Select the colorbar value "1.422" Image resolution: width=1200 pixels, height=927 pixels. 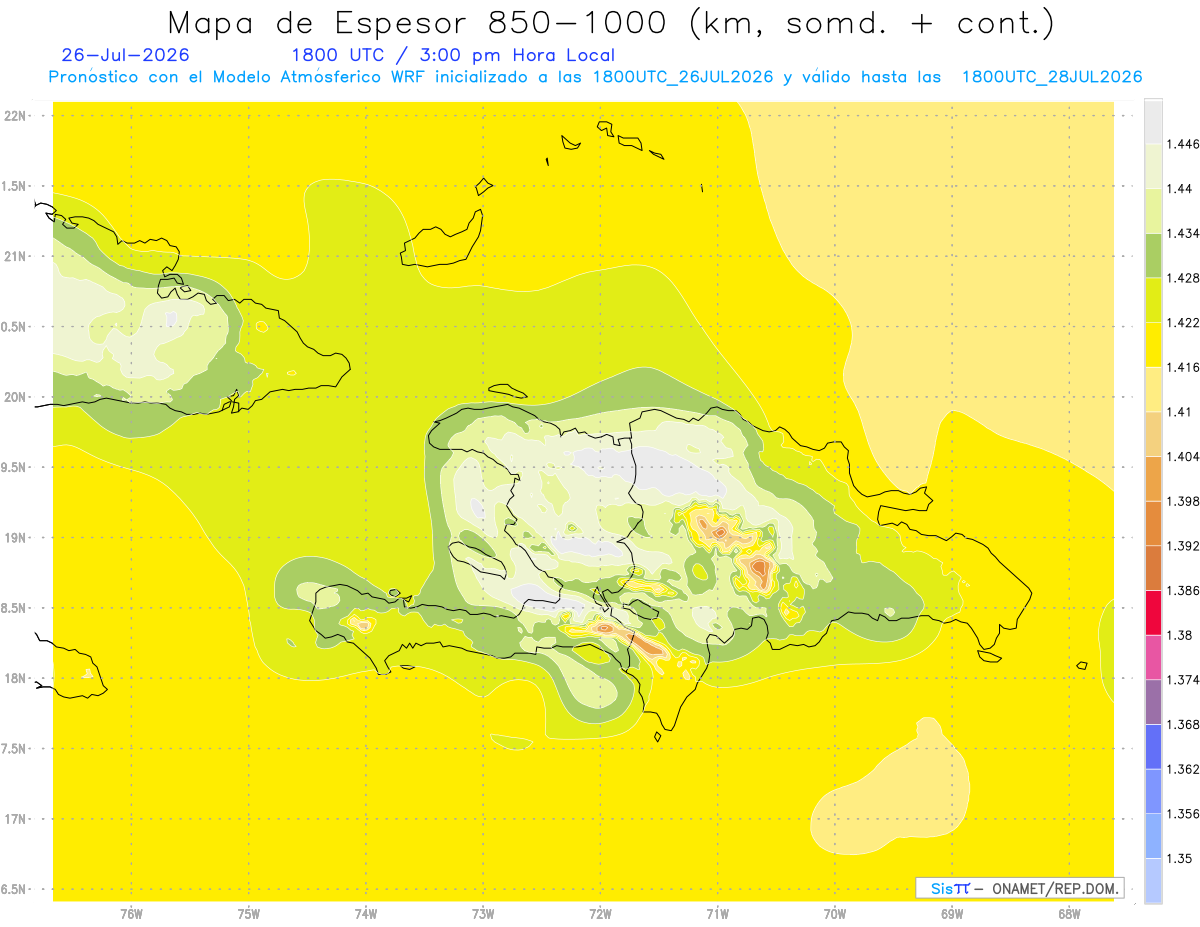[x=1185, y=323]
